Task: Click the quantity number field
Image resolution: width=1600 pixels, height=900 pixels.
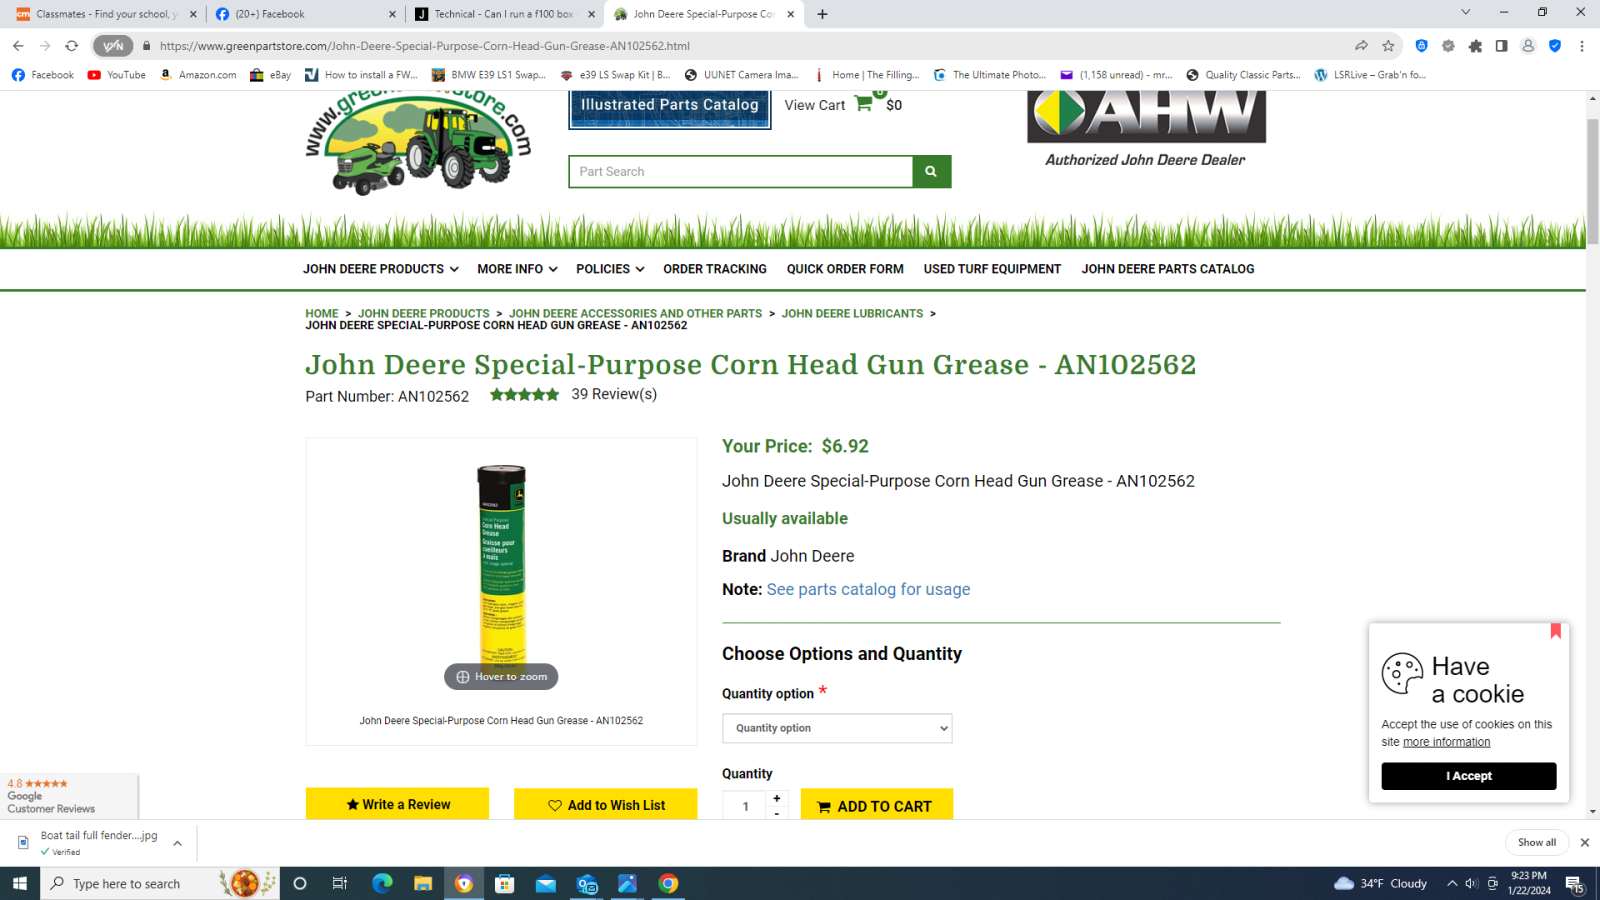Action: (x=746, y=806)
